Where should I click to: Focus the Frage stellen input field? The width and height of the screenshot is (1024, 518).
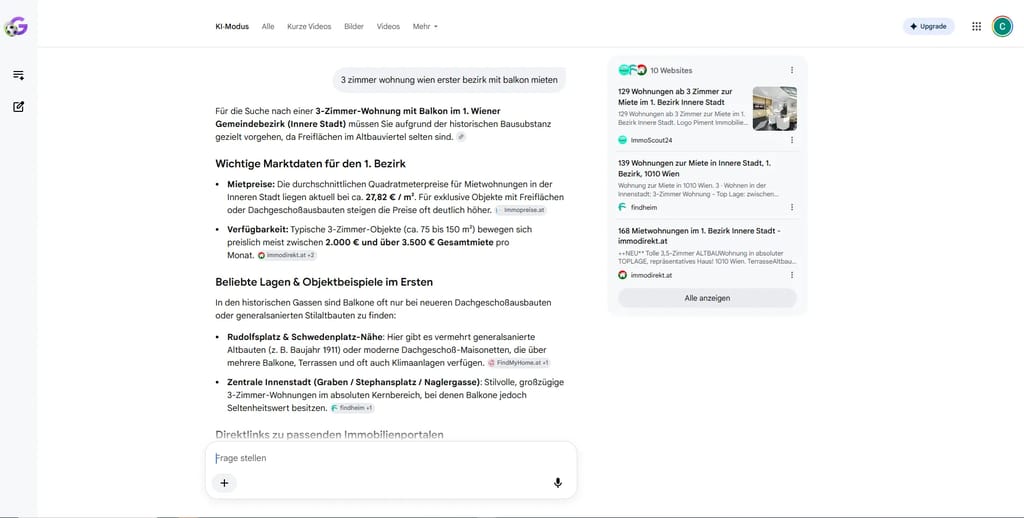click(x=391, y=459)
